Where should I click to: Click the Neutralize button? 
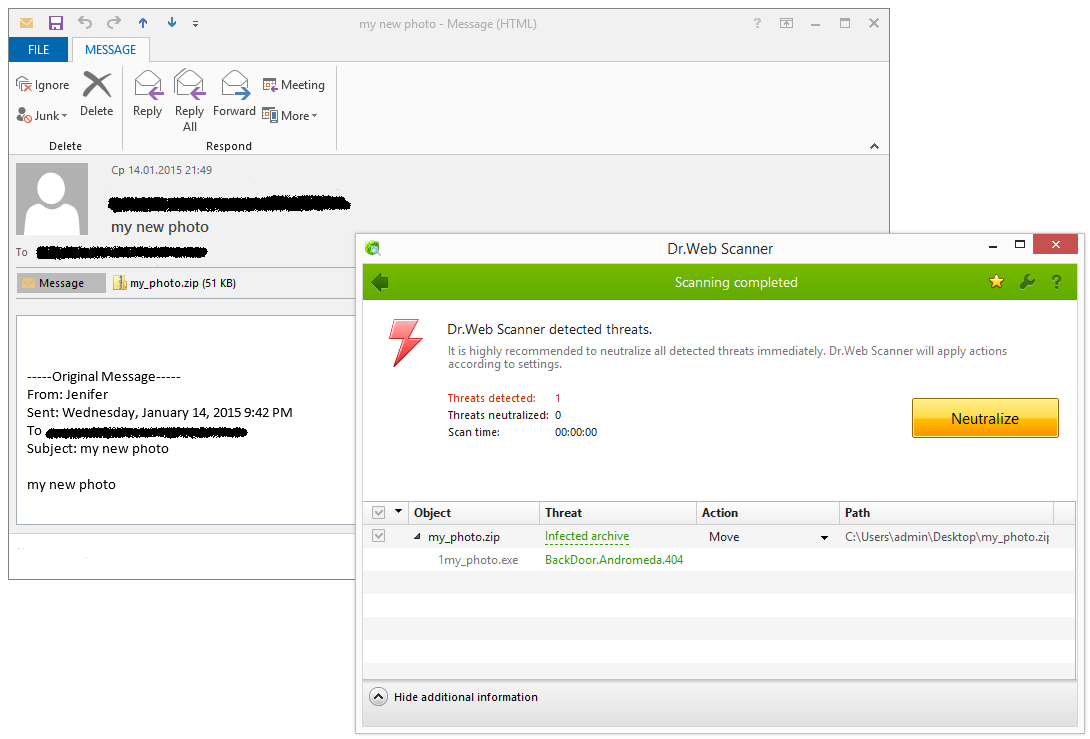985,418
